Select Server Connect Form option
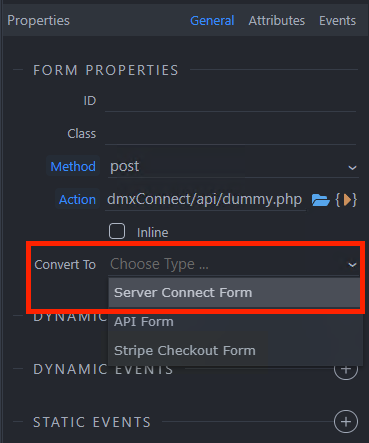The height and width of the screenshot is (443, 369). pos(234,293)
